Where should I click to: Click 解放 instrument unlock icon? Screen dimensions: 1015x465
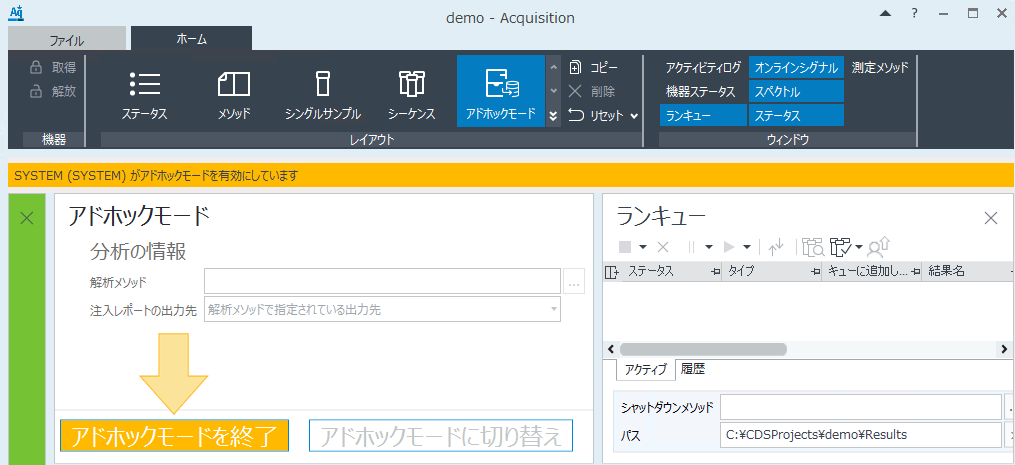point(36,91)
